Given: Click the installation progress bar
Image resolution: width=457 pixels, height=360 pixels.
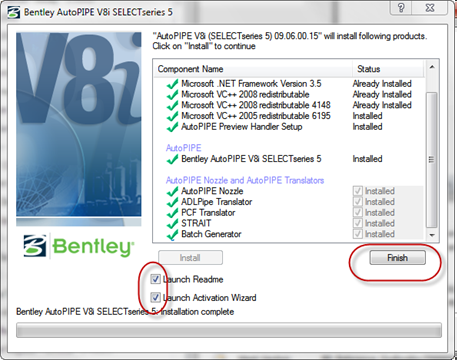Looking at the screenshot, I should pos(229,330).
